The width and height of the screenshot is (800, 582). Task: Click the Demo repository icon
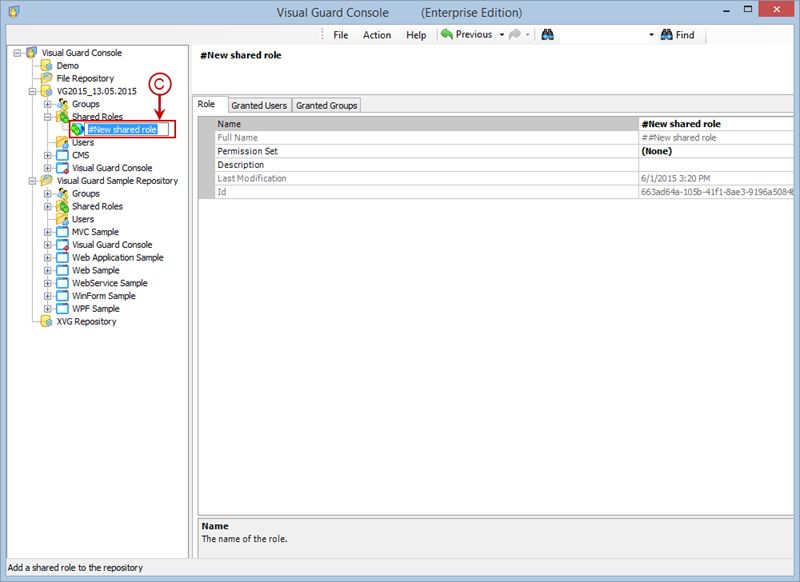coord(46,65)
